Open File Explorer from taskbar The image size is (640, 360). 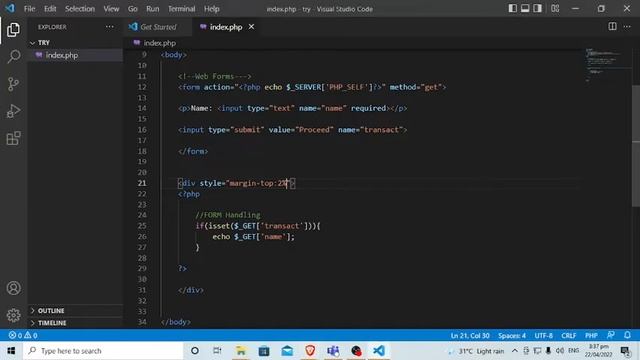tap(241, 351)
